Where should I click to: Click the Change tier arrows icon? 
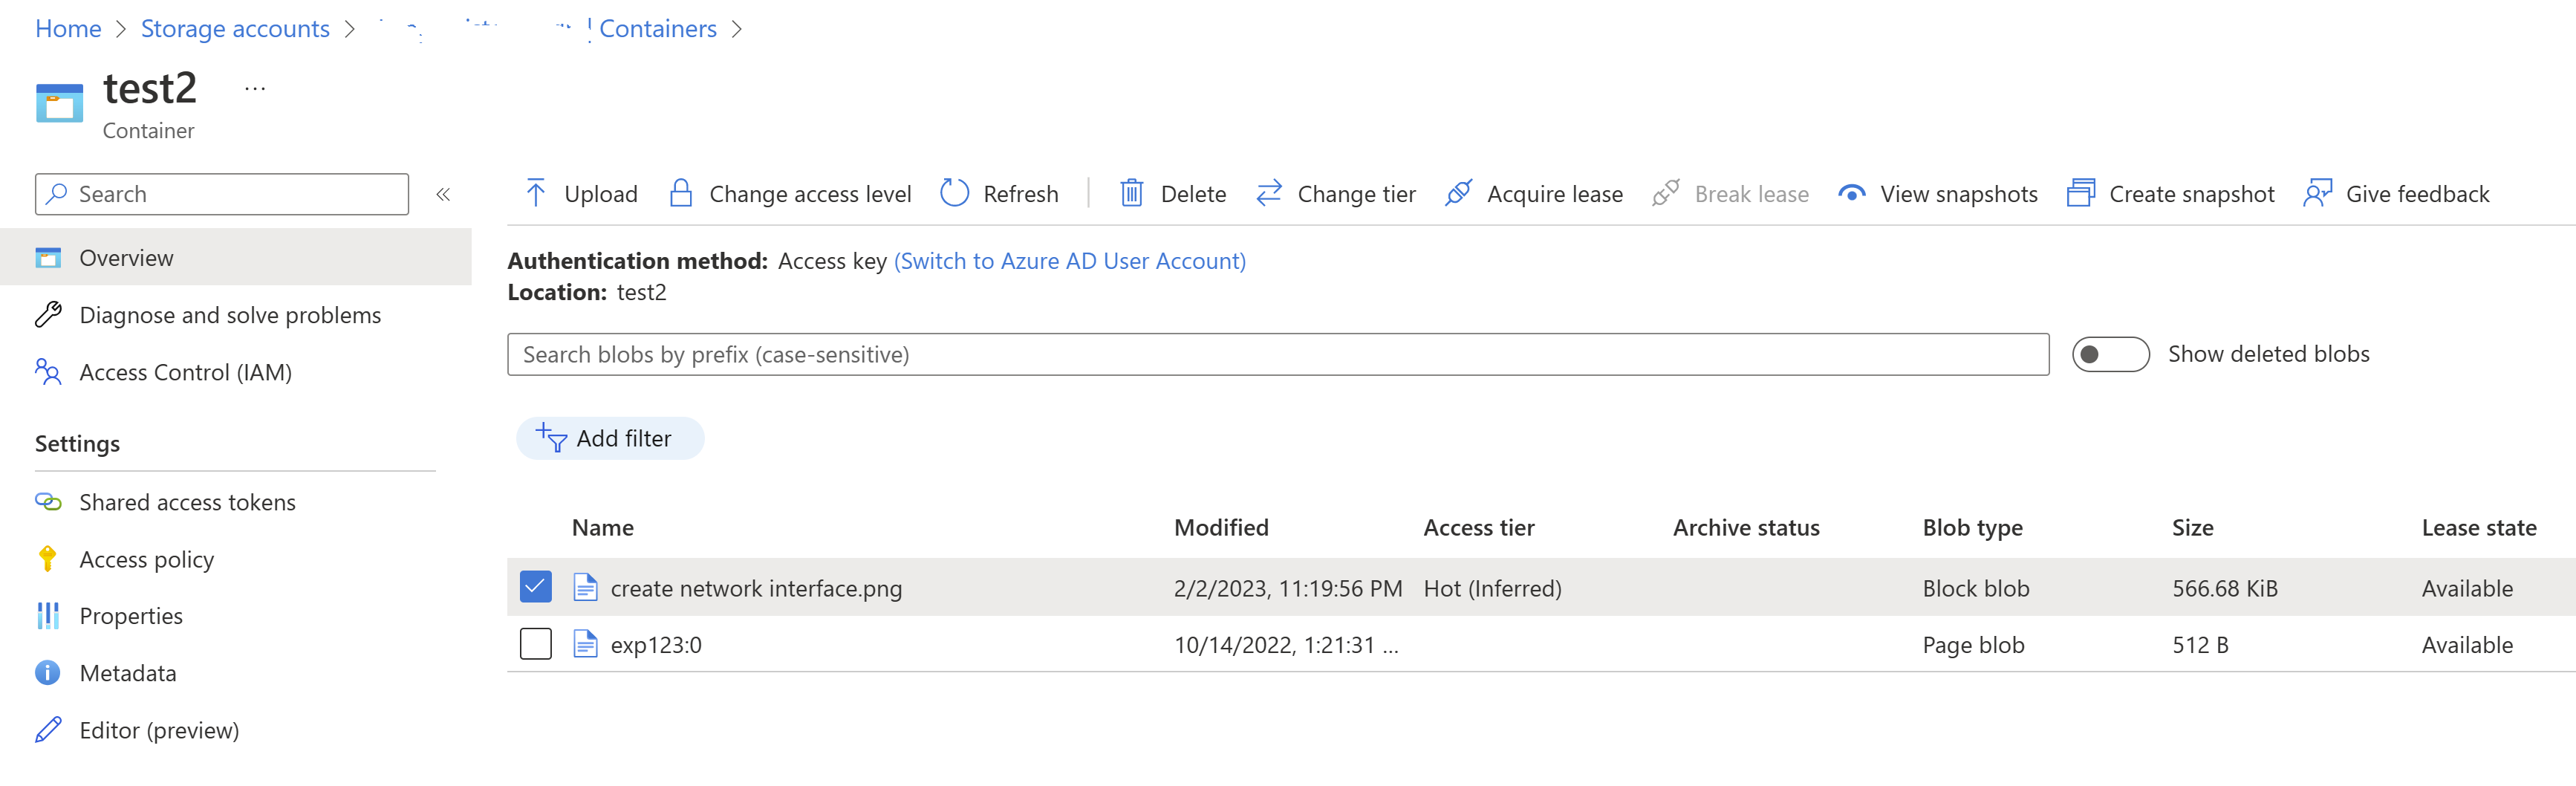1269,193
